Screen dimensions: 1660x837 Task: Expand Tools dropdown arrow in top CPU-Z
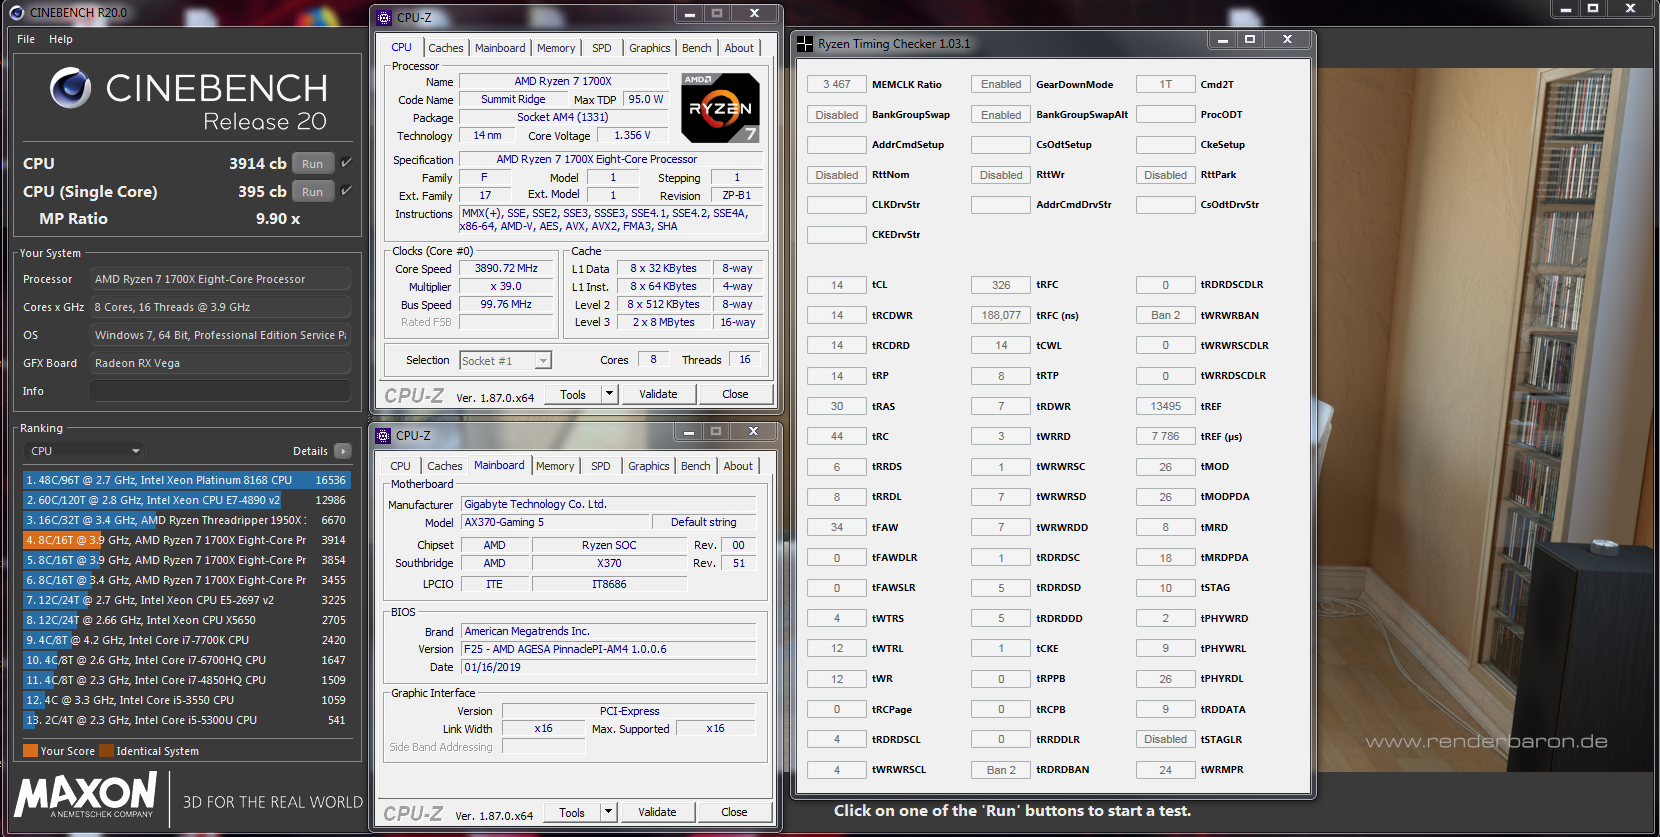(609, 394)
